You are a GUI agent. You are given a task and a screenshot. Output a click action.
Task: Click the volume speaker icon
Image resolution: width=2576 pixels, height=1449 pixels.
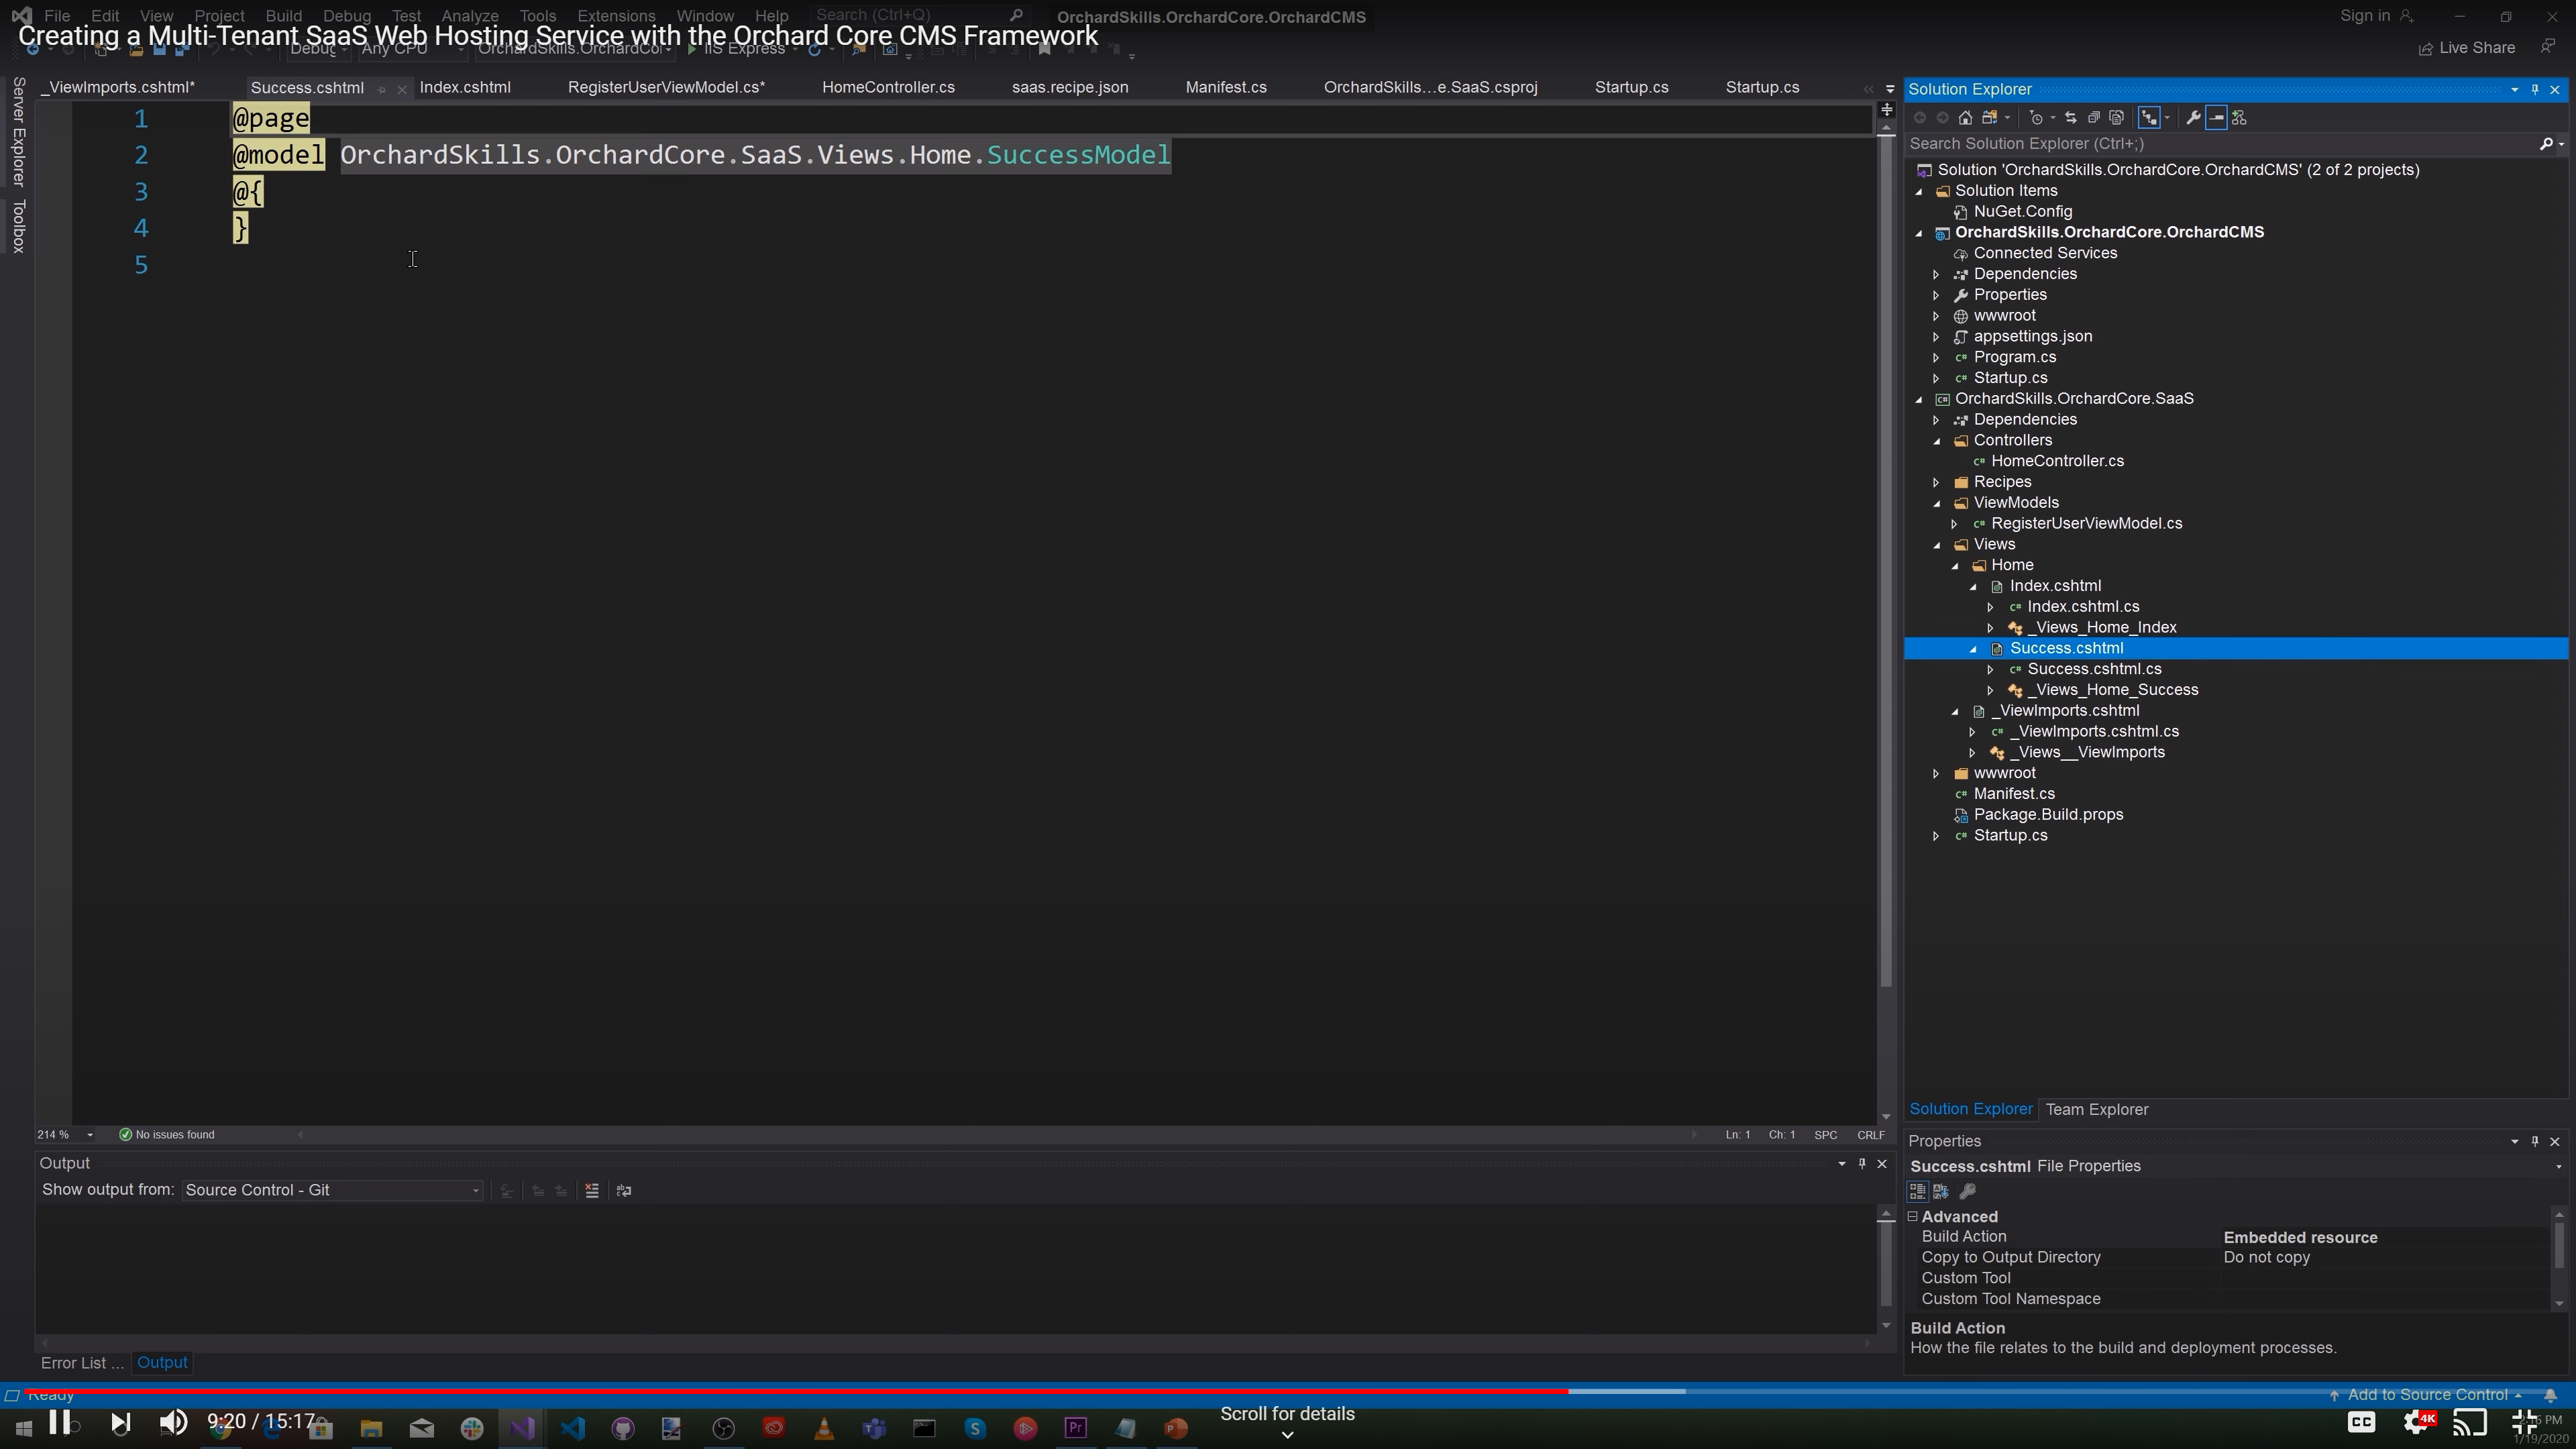coord(173,1421)
